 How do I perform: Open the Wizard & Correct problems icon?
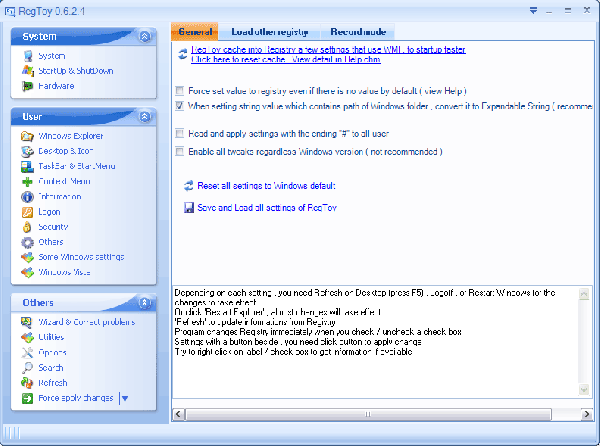point(26,322)
